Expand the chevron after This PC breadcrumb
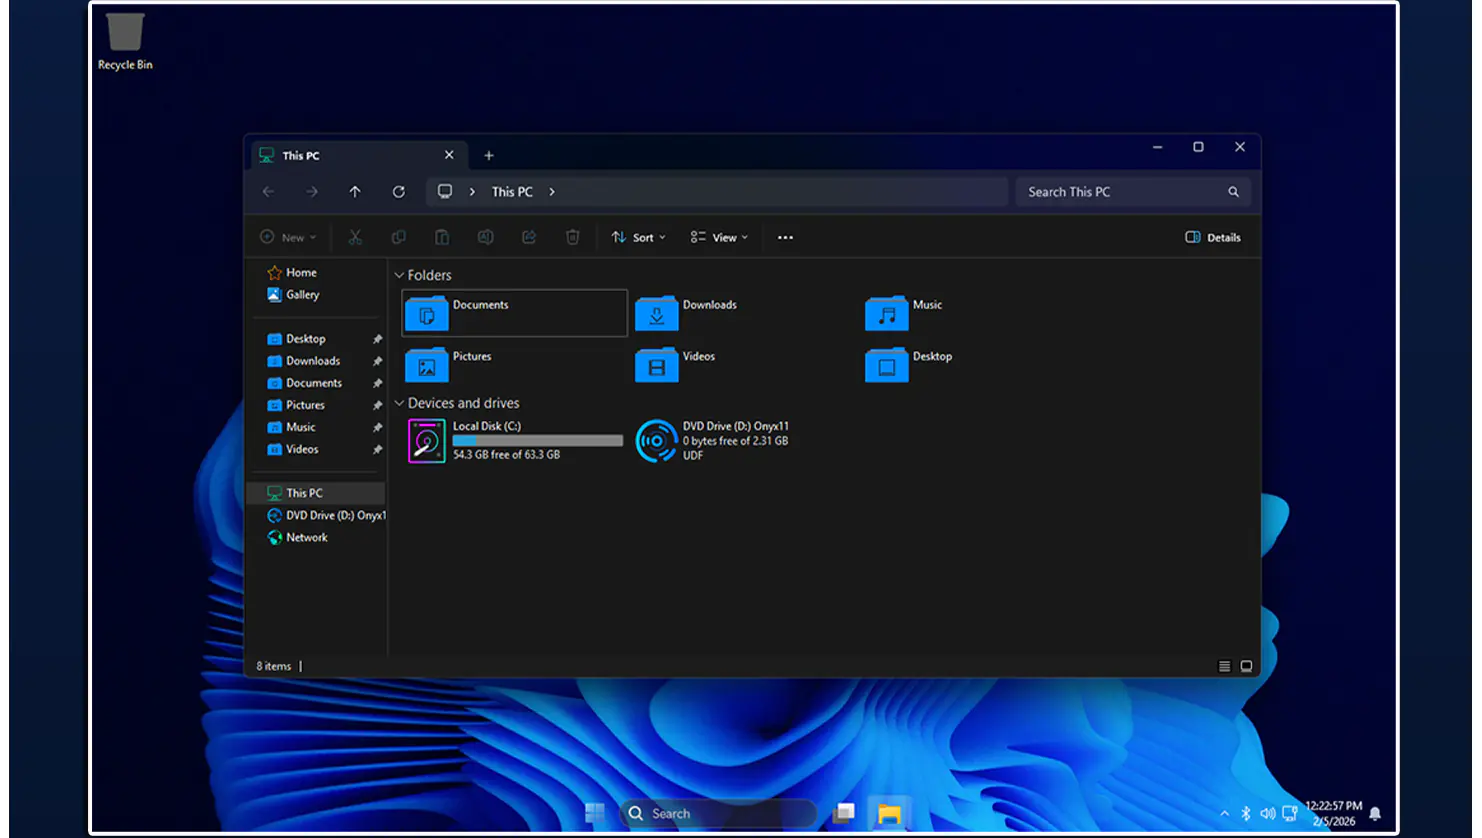 (x=552, y=192)
